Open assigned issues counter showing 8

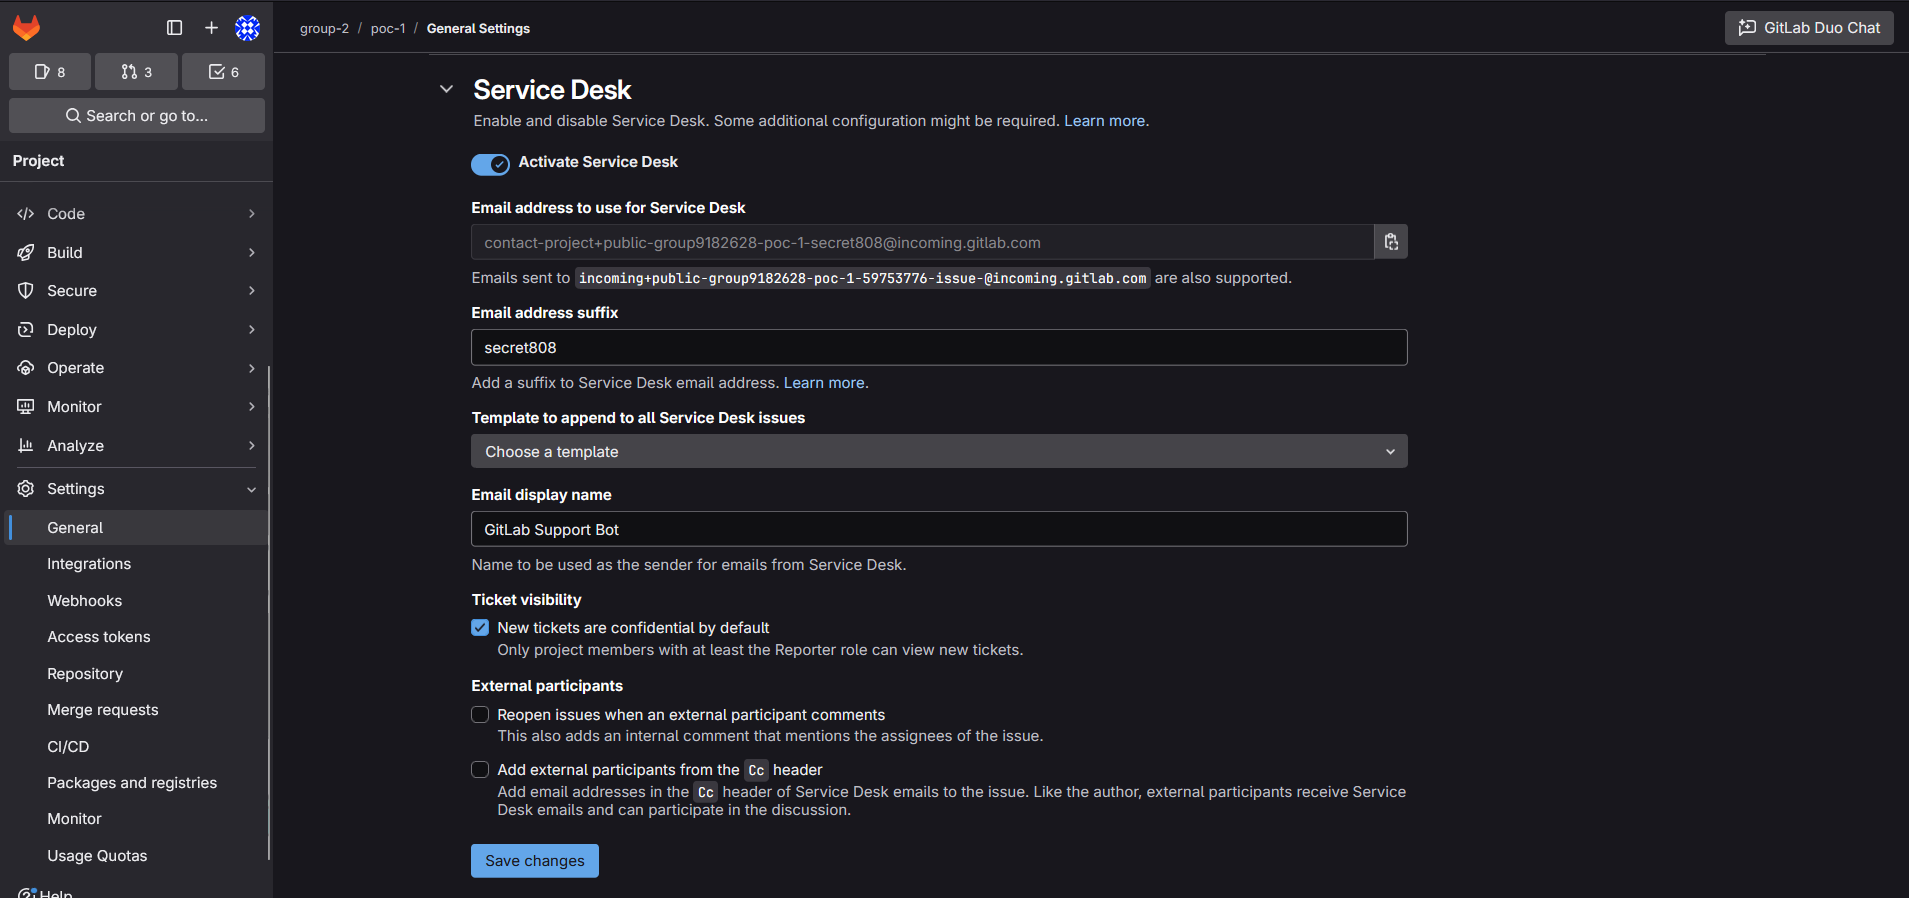click(50, 72)
